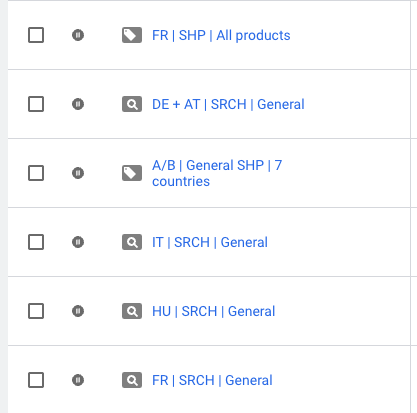Select checkbox for FR | SHP | All products

click(x=36, y=35)
